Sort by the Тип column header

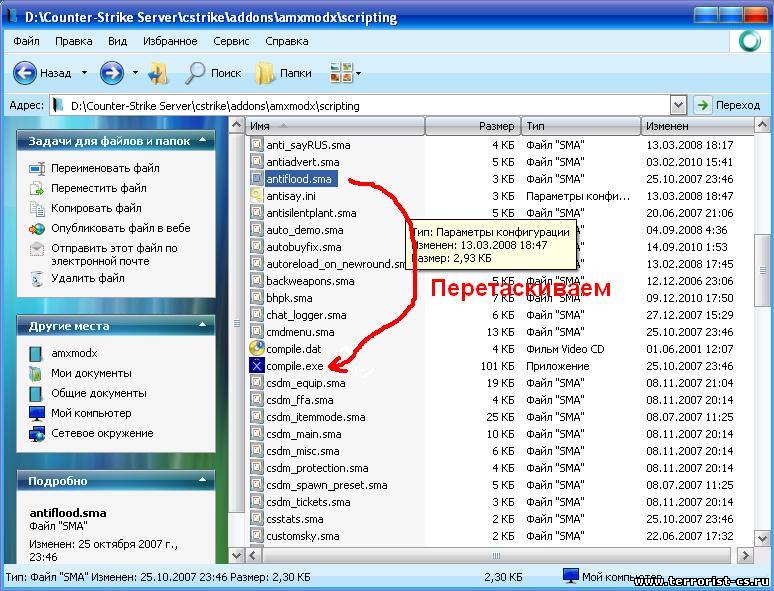pos(581,126)
